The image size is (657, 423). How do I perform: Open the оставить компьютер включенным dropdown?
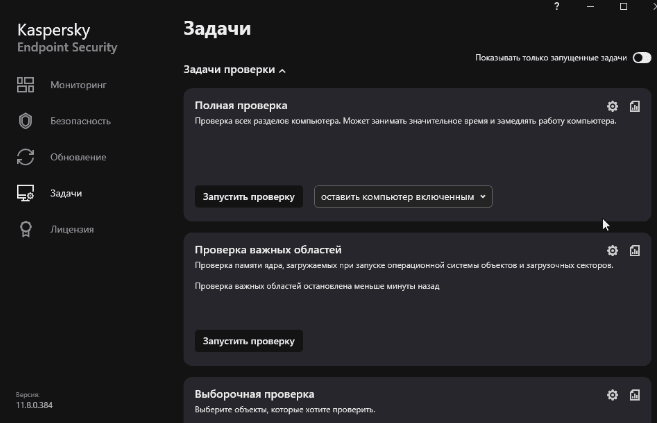403,196
